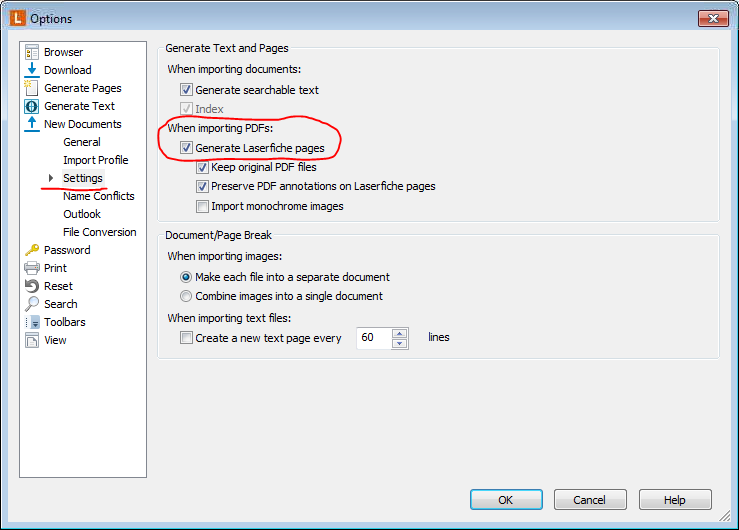Select Generate Pages in the options tree
The height and width of the screenshot is (530, 739).
click(x=83, y=88)
